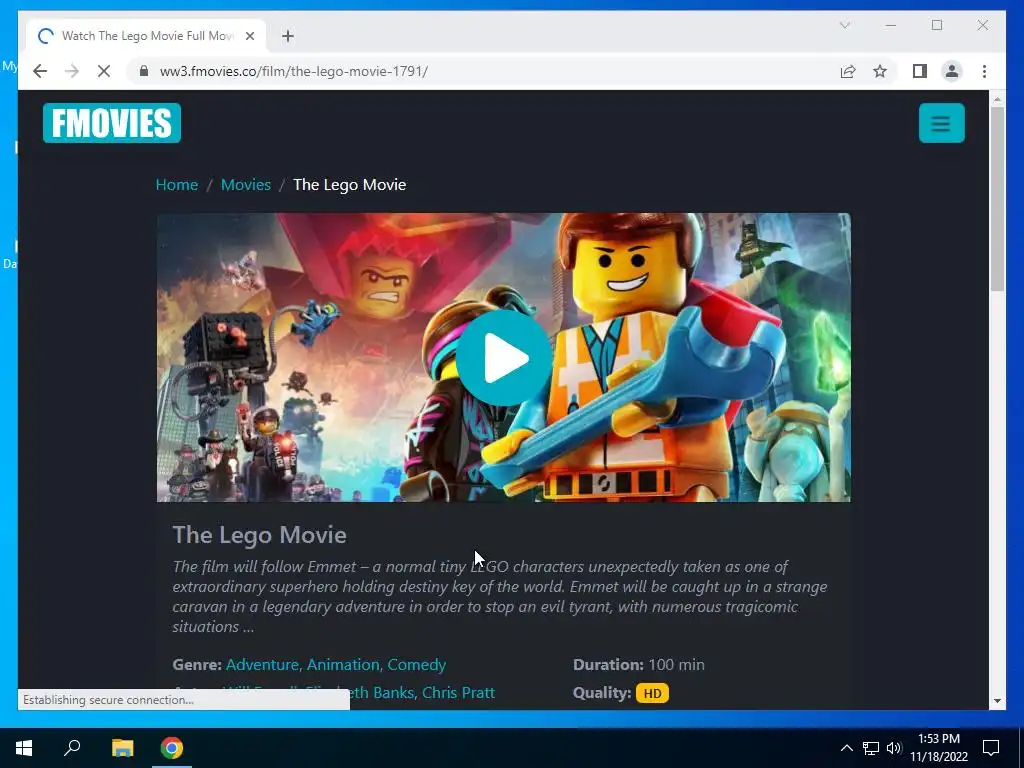The image size is (1024, 768).
Task: View site security lock information
Action: click(144, 71)
